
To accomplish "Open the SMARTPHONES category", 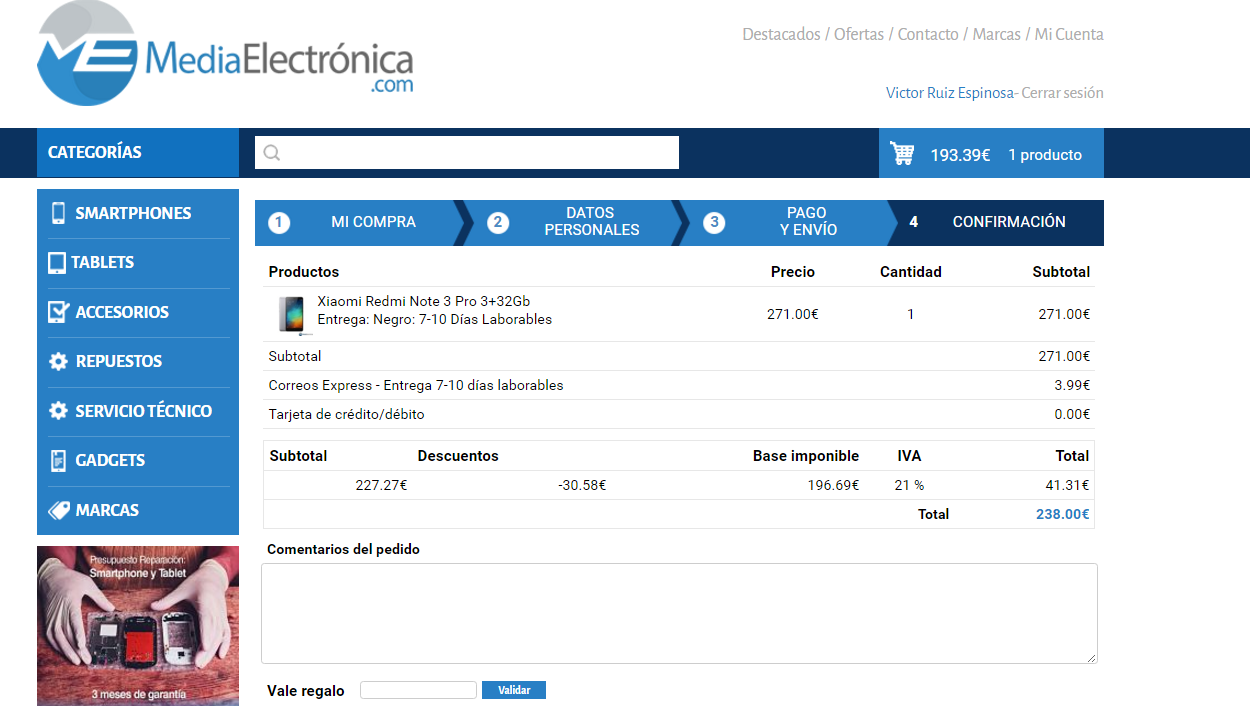I will [x=133, y=213].
